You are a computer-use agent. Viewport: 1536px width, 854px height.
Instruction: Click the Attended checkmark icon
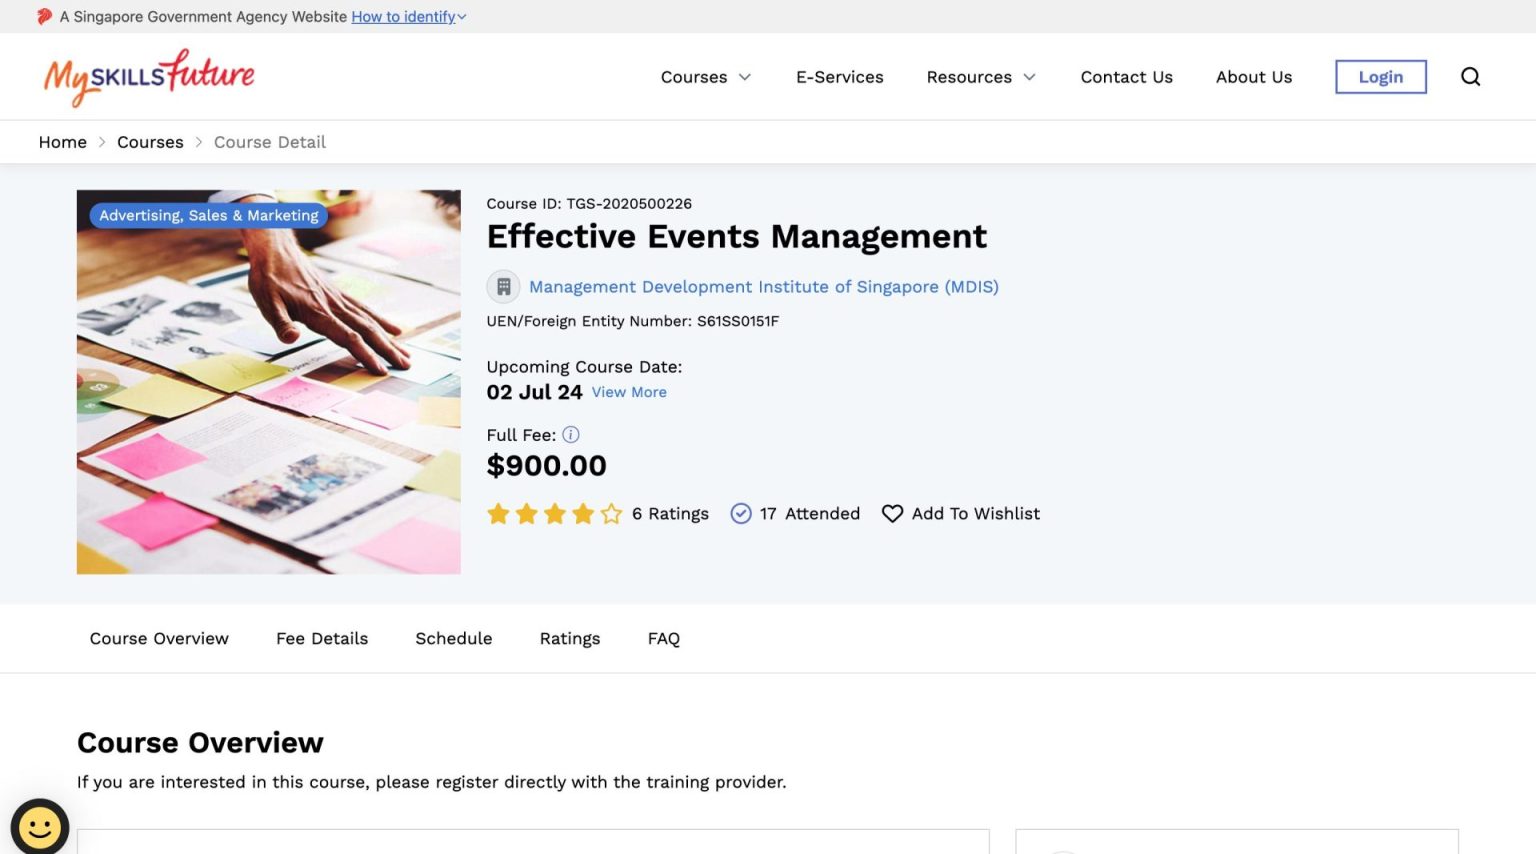pyautogui.click(x=741, y=513)
